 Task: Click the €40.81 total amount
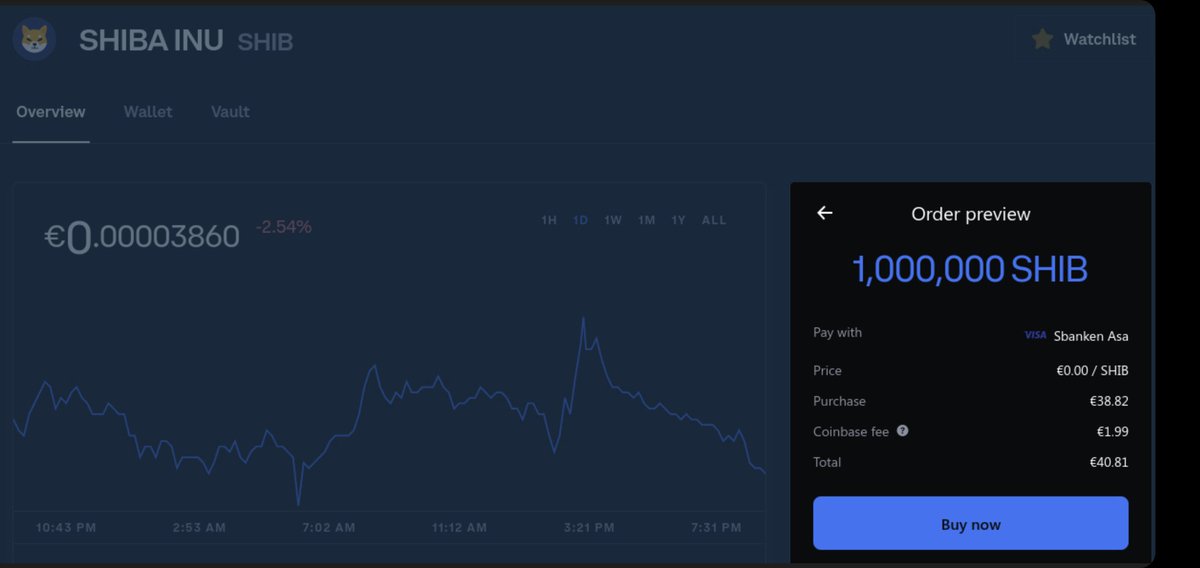tap(1109, 462)
